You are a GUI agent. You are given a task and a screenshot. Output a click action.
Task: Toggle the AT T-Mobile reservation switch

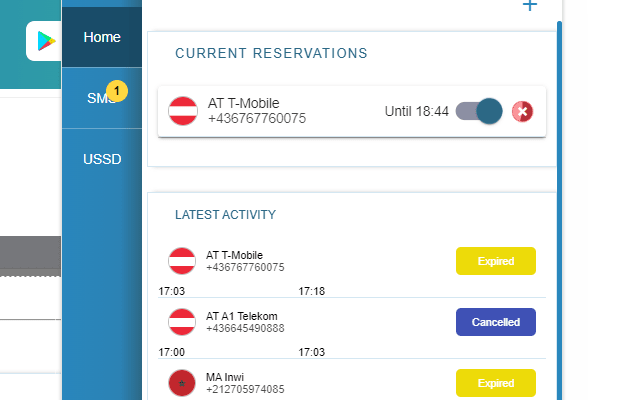pos(478,111)
